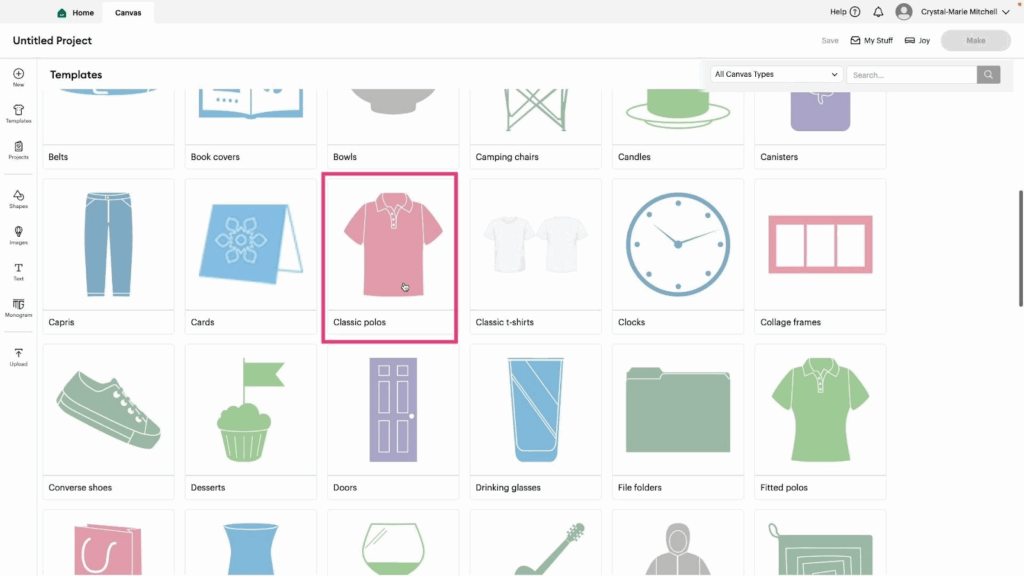This screenshot has width=1024, height=576.
Task: Select the pink gift bag template
Action: click(108, 543)
